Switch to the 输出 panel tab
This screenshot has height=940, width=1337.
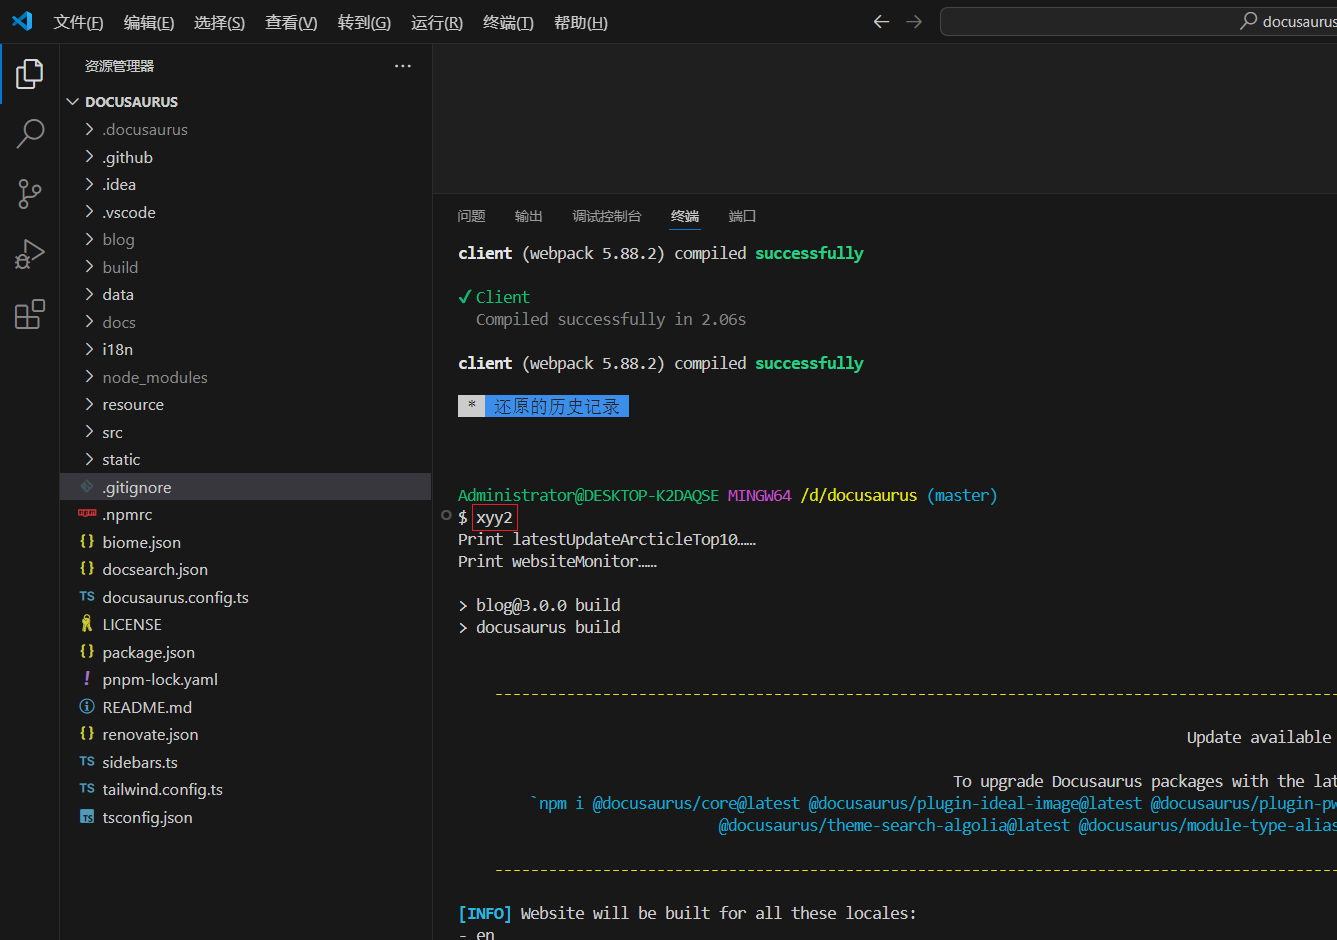[x=529, y=216]
